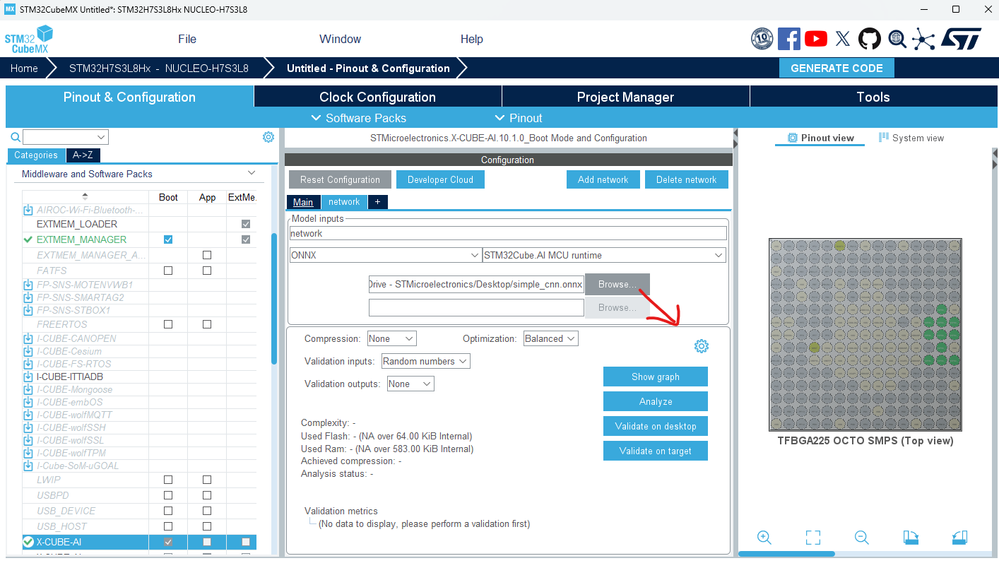999x563 pixels.
Task: Switch to System view
Action: [911, 138]
